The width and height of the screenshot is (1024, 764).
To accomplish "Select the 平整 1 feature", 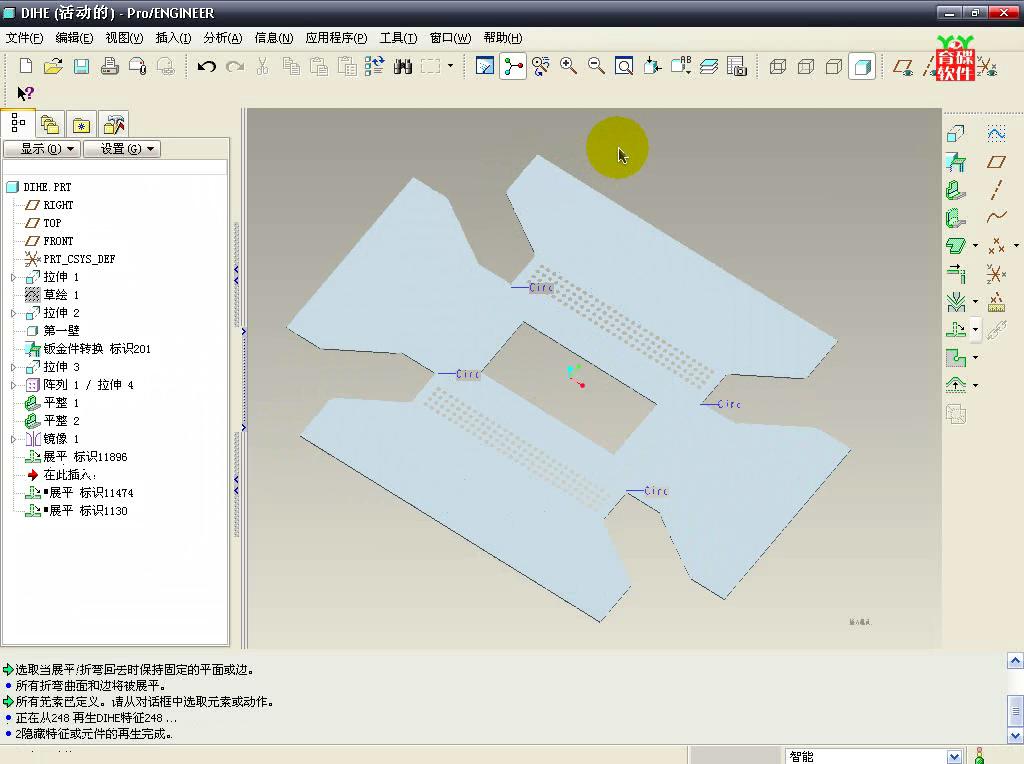I will click(x=61, y=403).
